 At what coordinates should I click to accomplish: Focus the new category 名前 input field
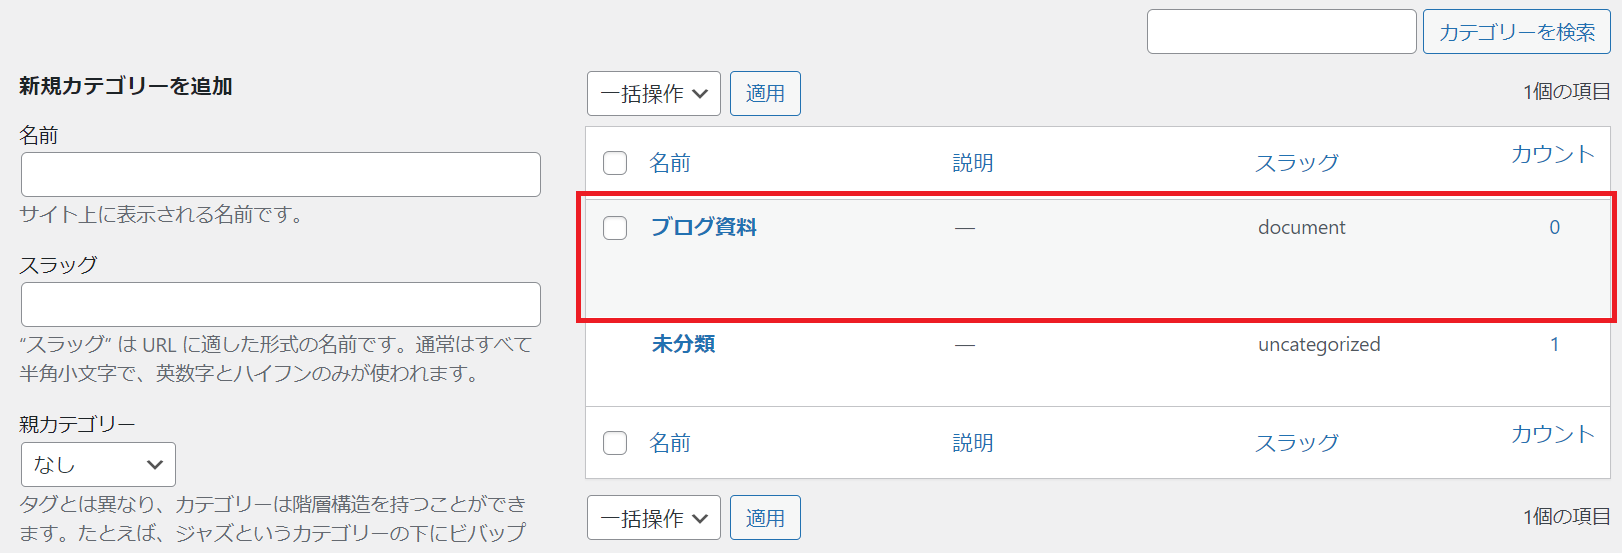(x=281, y=174)
